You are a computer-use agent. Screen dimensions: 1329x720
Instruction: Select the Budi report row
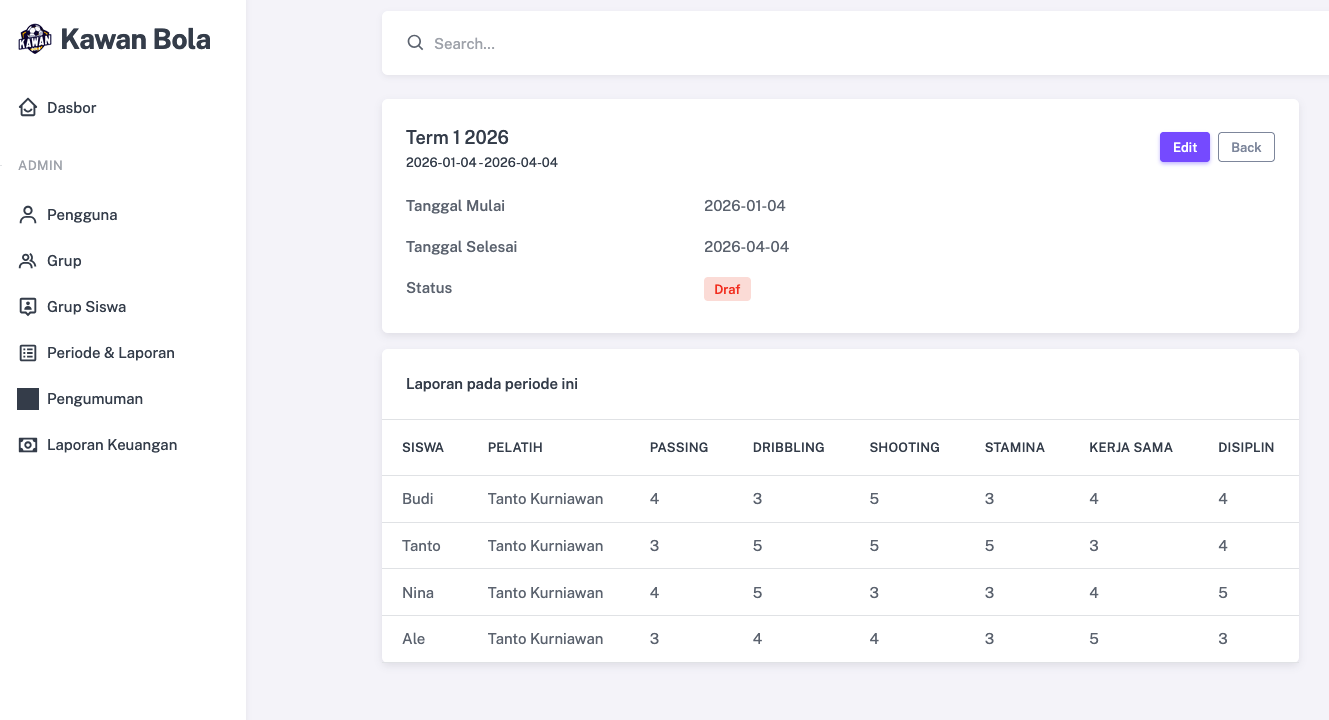tap(418, 499)
